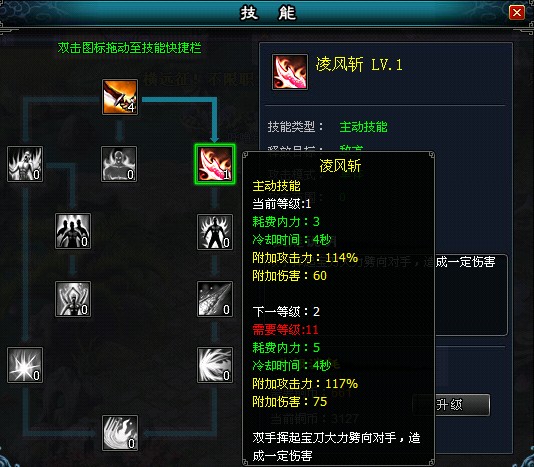
Task: Select the orange sword skill with level 4
Action: pyautogui.click(x=120, y=97)
